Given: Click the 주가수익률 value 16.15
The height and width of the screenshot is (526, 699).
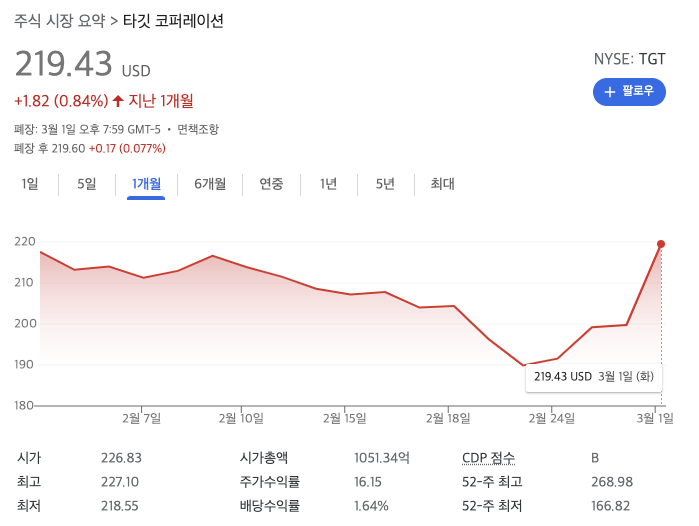Looking at the screenshot, I should pyautogui.click(x=368, y=482).
